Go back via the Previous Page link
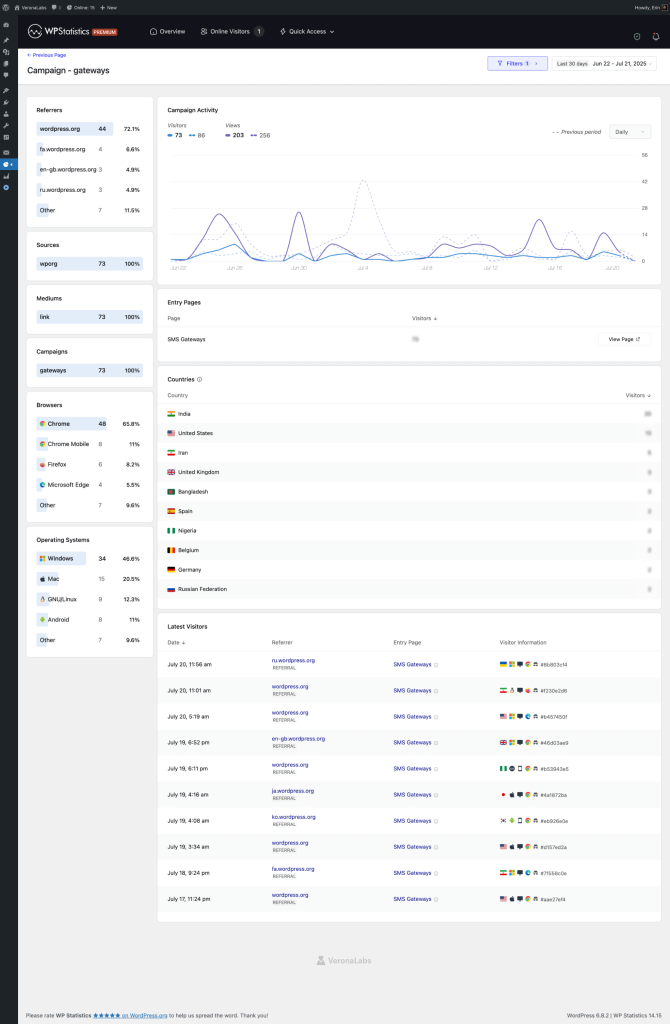This screenshot has height=1024, width=670. 46,55
